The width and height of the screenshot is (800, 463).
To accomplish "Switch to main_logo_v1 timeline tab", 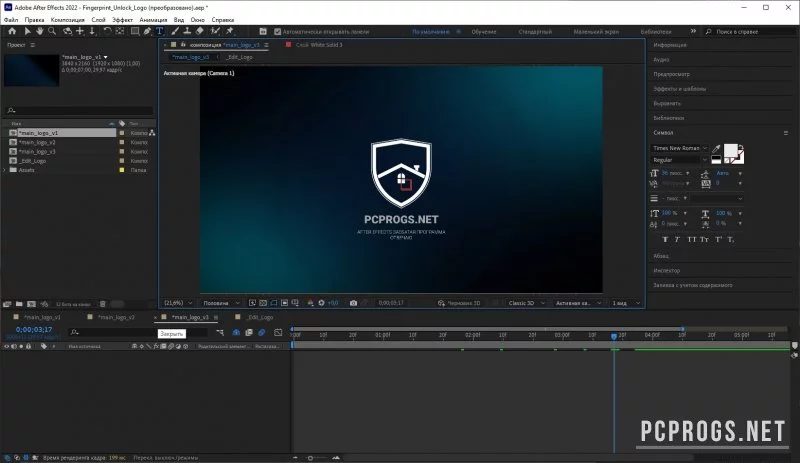I will point(42,317).
